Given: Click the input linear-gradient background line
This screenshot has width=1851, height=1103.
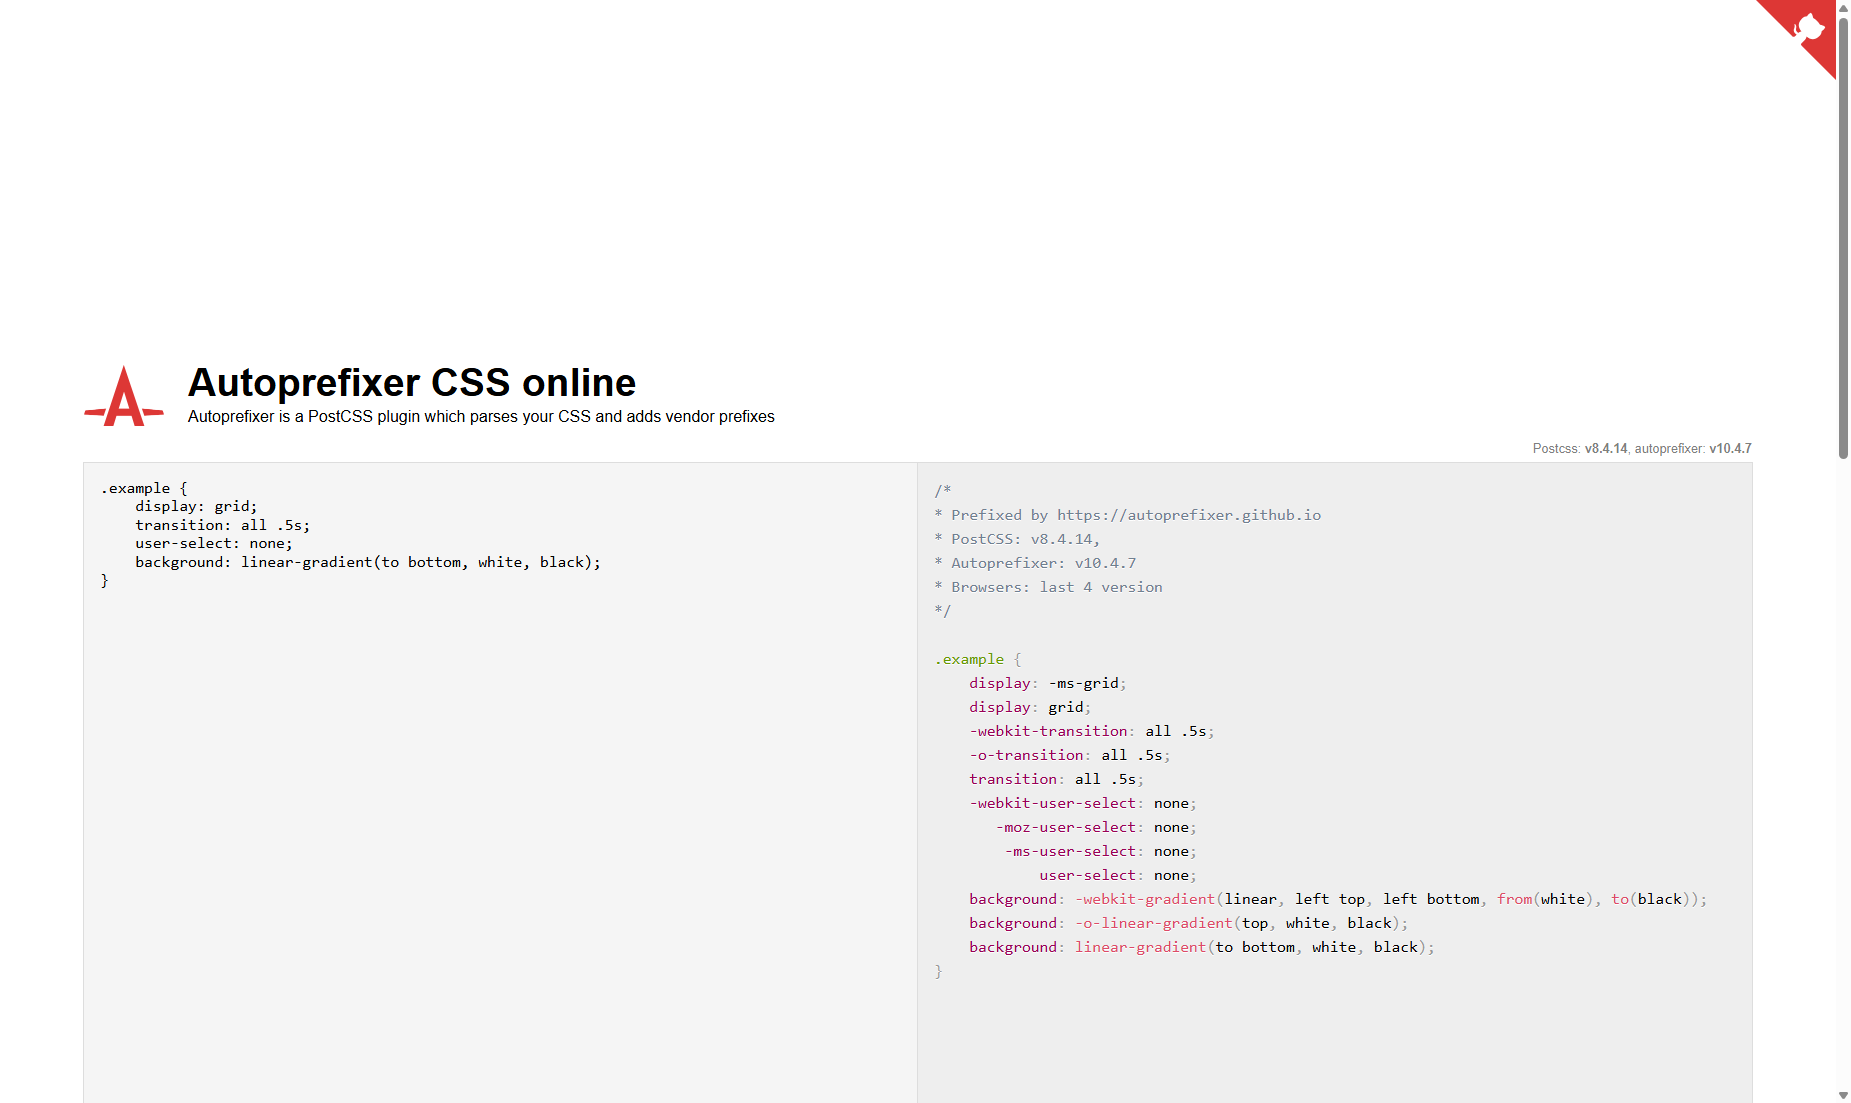Looking at the screenshot, I should click(368, 562).
